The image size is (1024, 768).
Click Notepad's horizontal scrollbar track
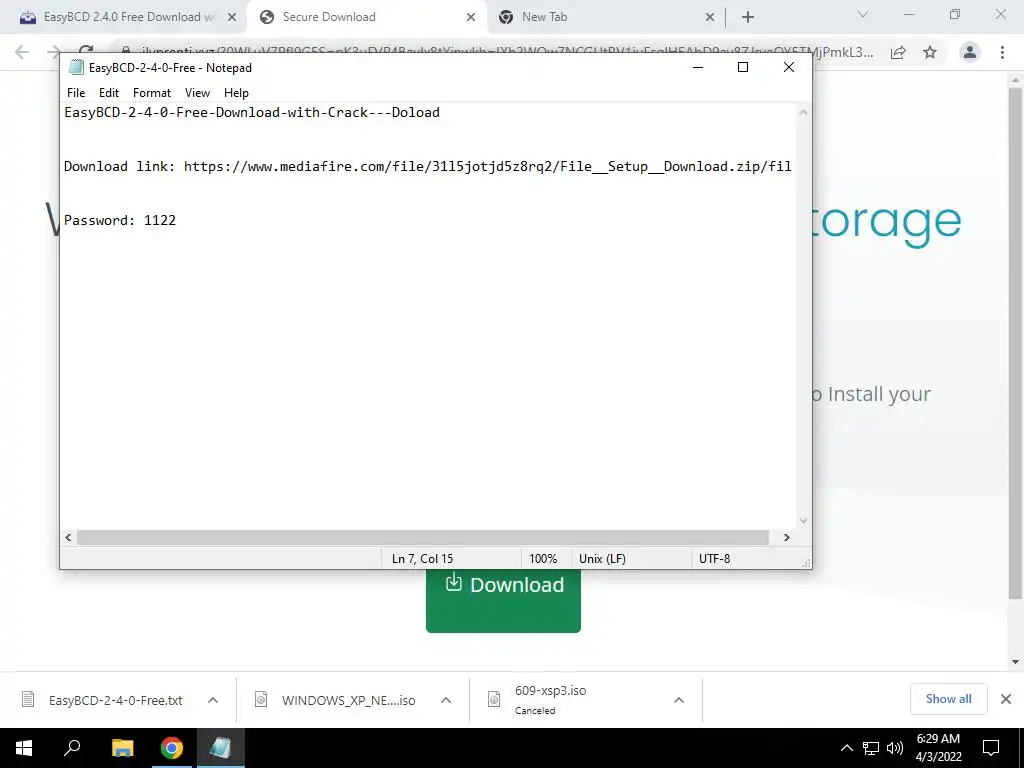tap(423, 537)
